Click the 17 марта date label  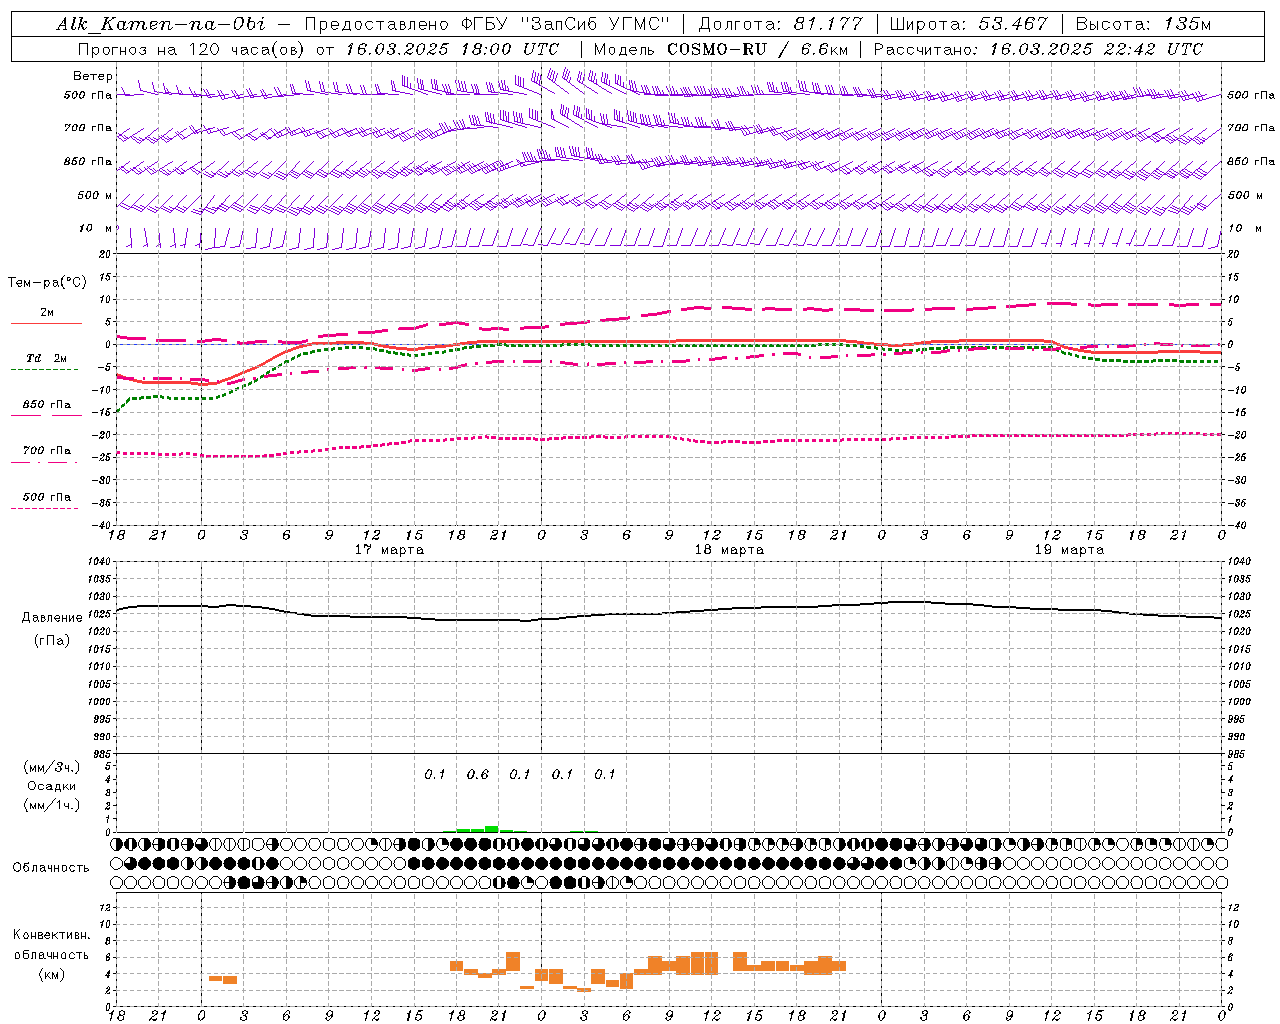point(390,550)
